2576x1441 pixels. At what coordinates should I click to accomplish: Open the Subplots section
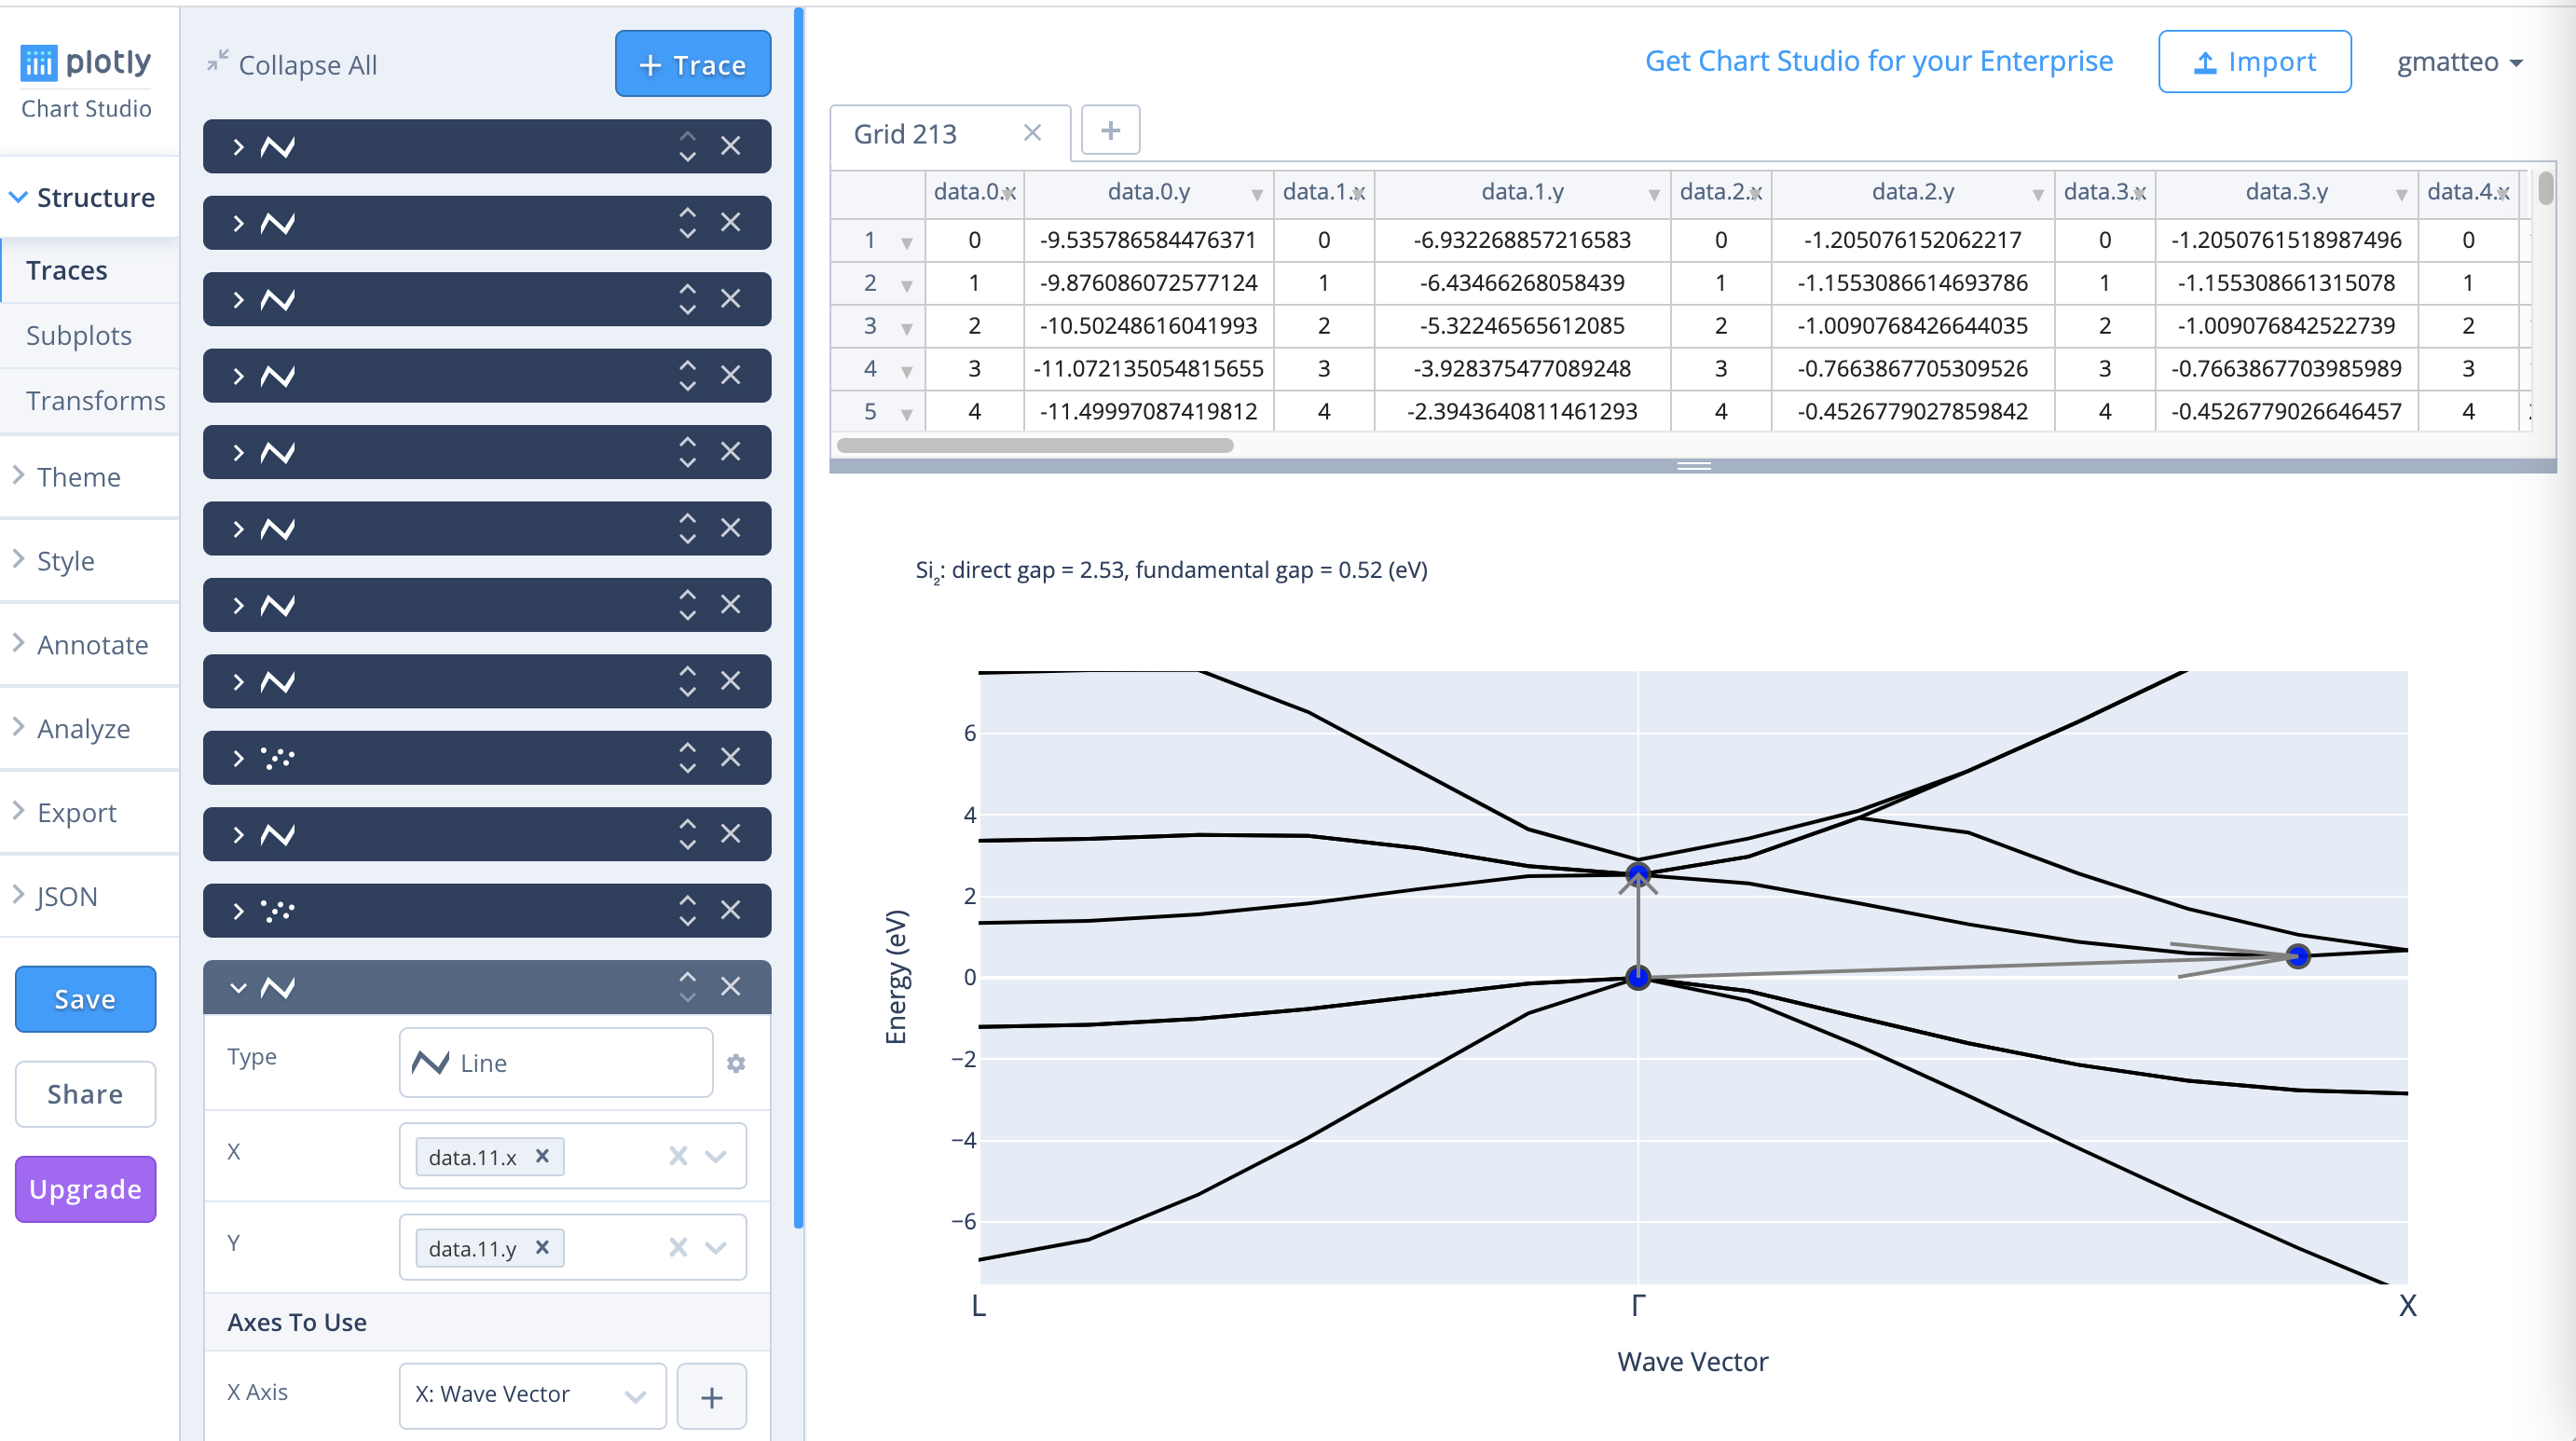79,335
